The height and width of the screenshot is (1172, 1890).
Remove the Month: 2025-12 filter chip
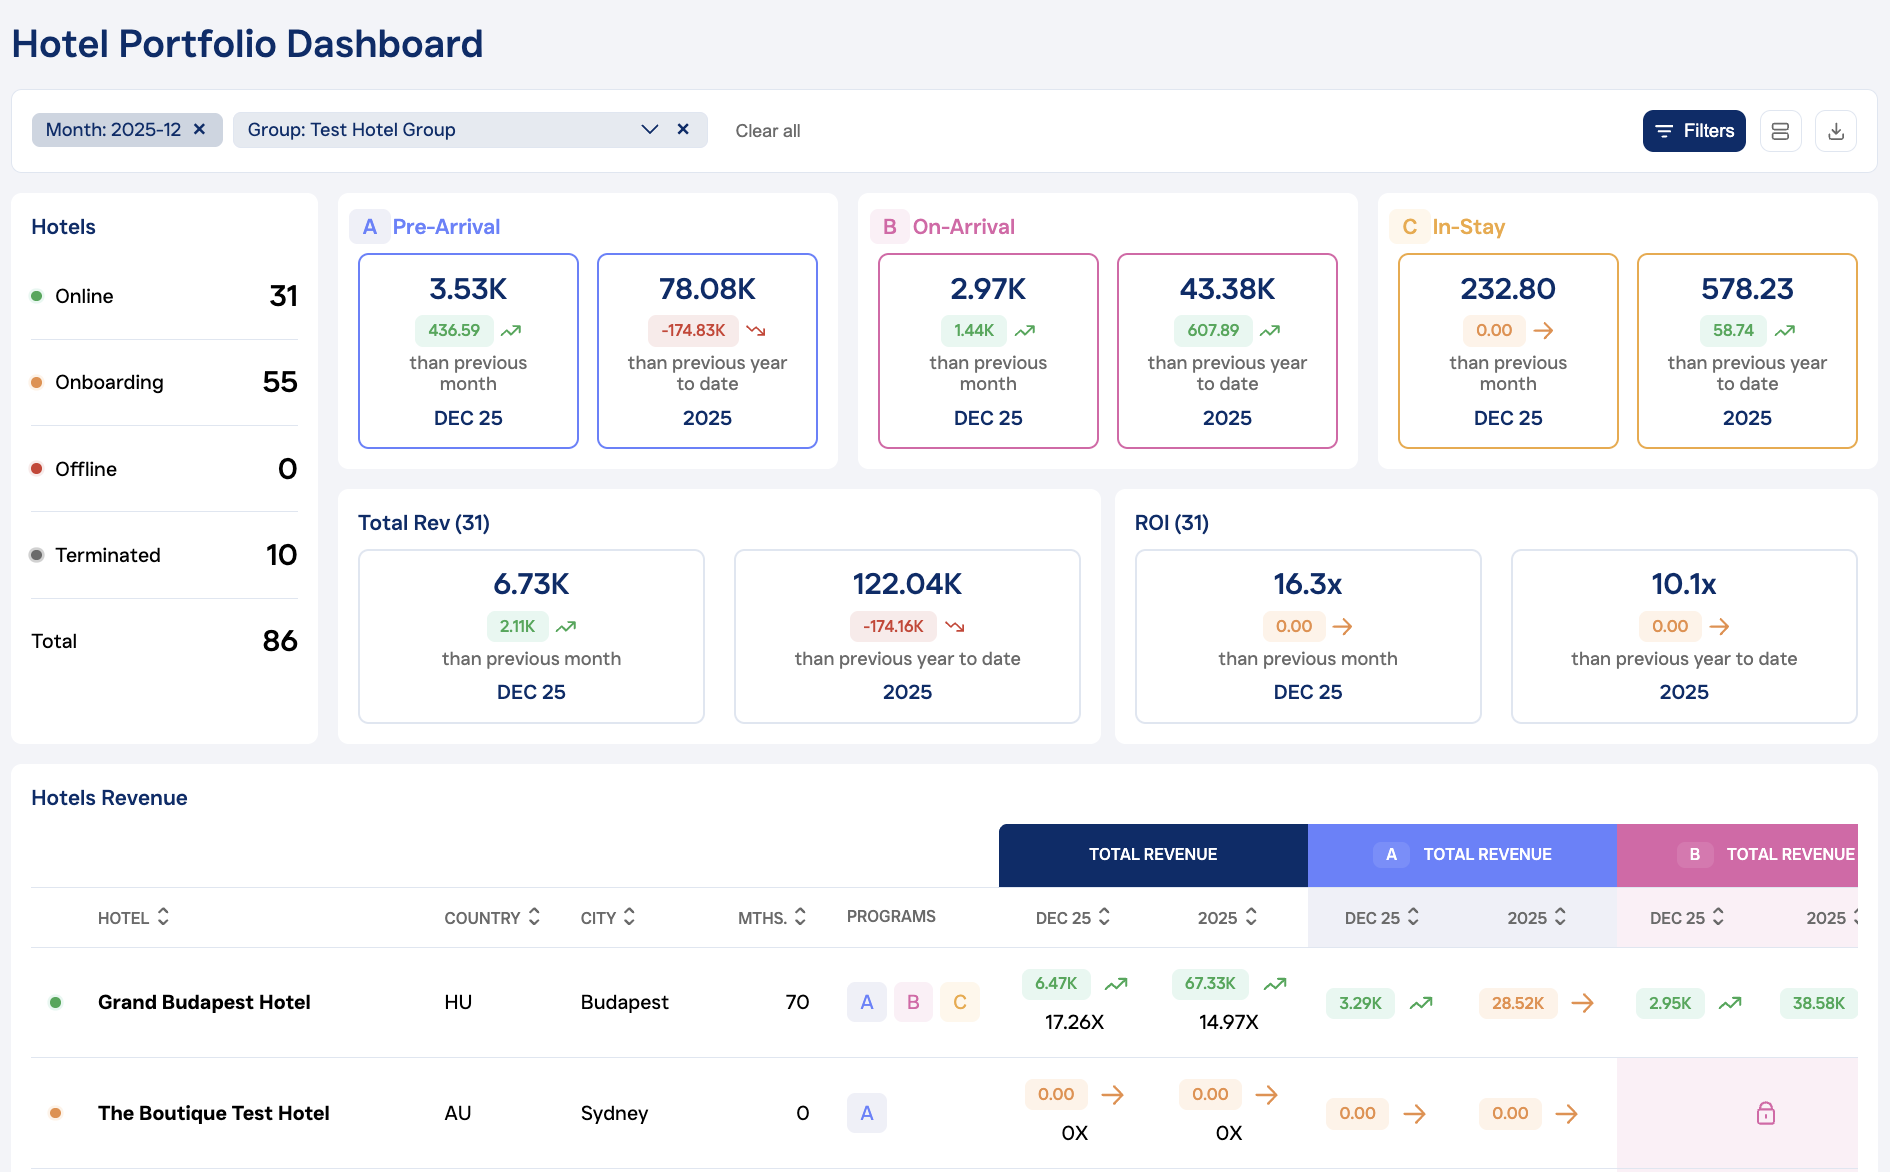coord(200,130)
